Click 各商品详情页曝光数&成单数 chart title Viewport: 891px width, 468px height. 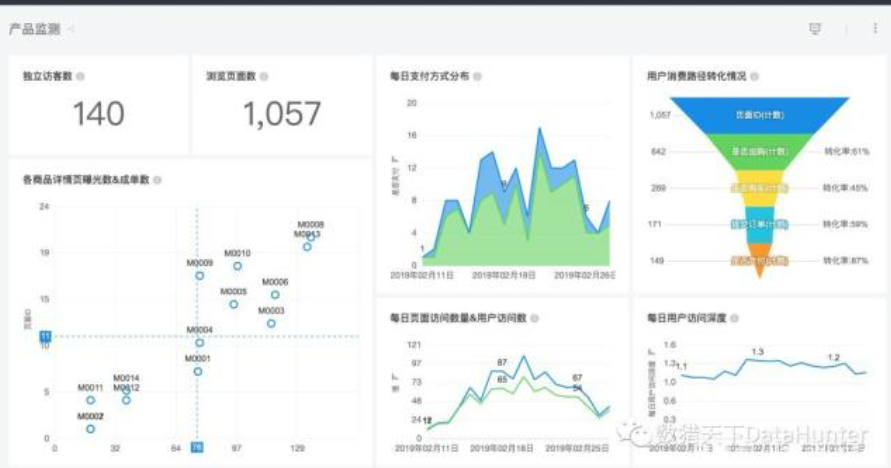(86, 180)
